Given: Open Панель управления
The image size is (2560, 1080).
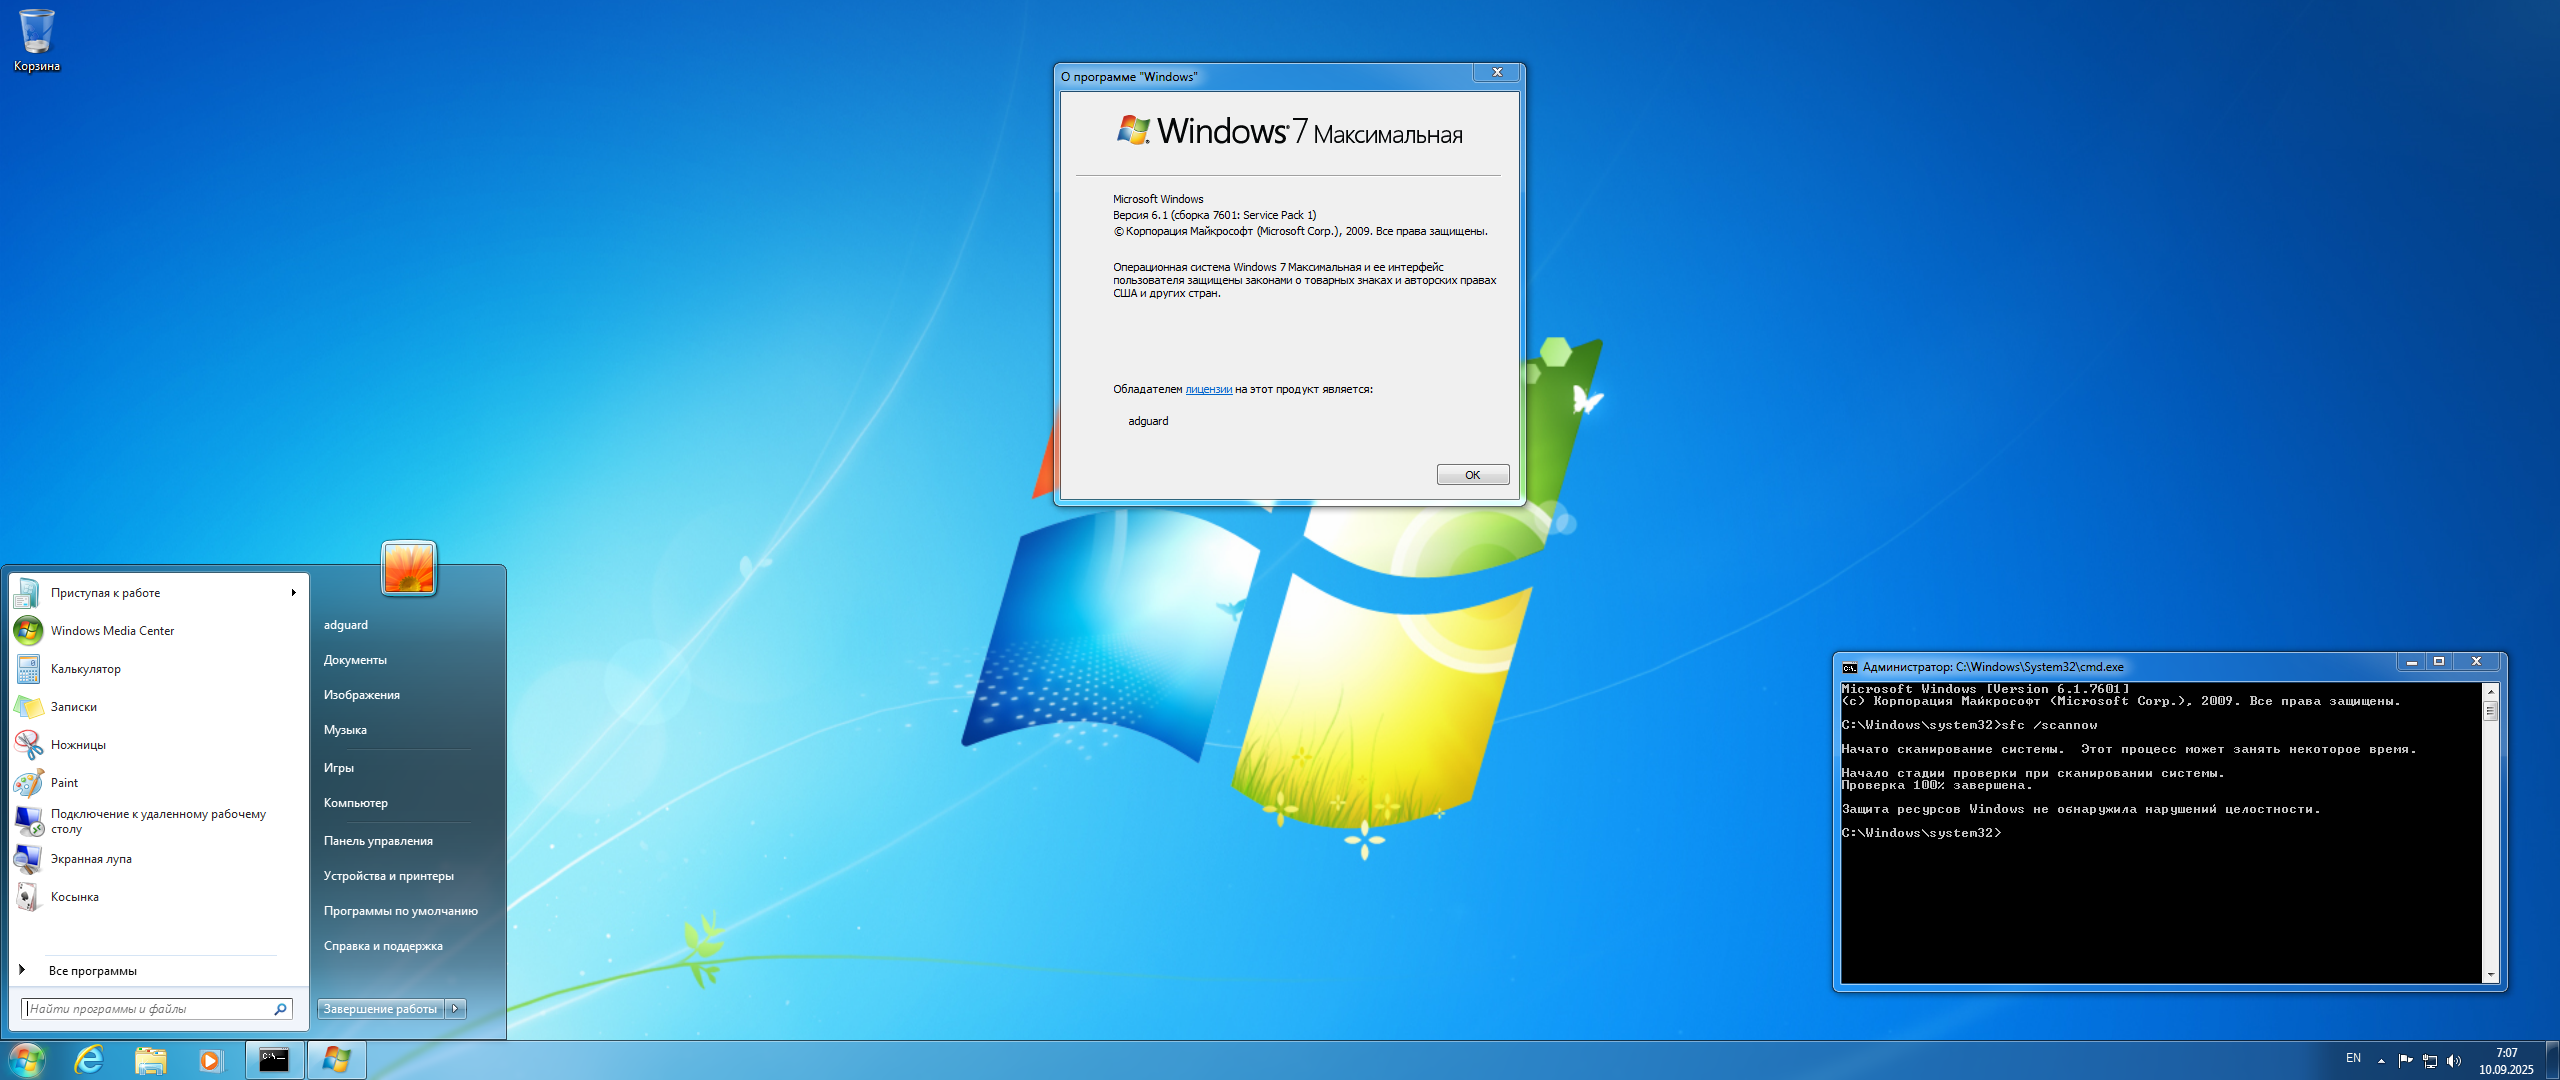Looking at the screenshot, I should pos(378,841).
